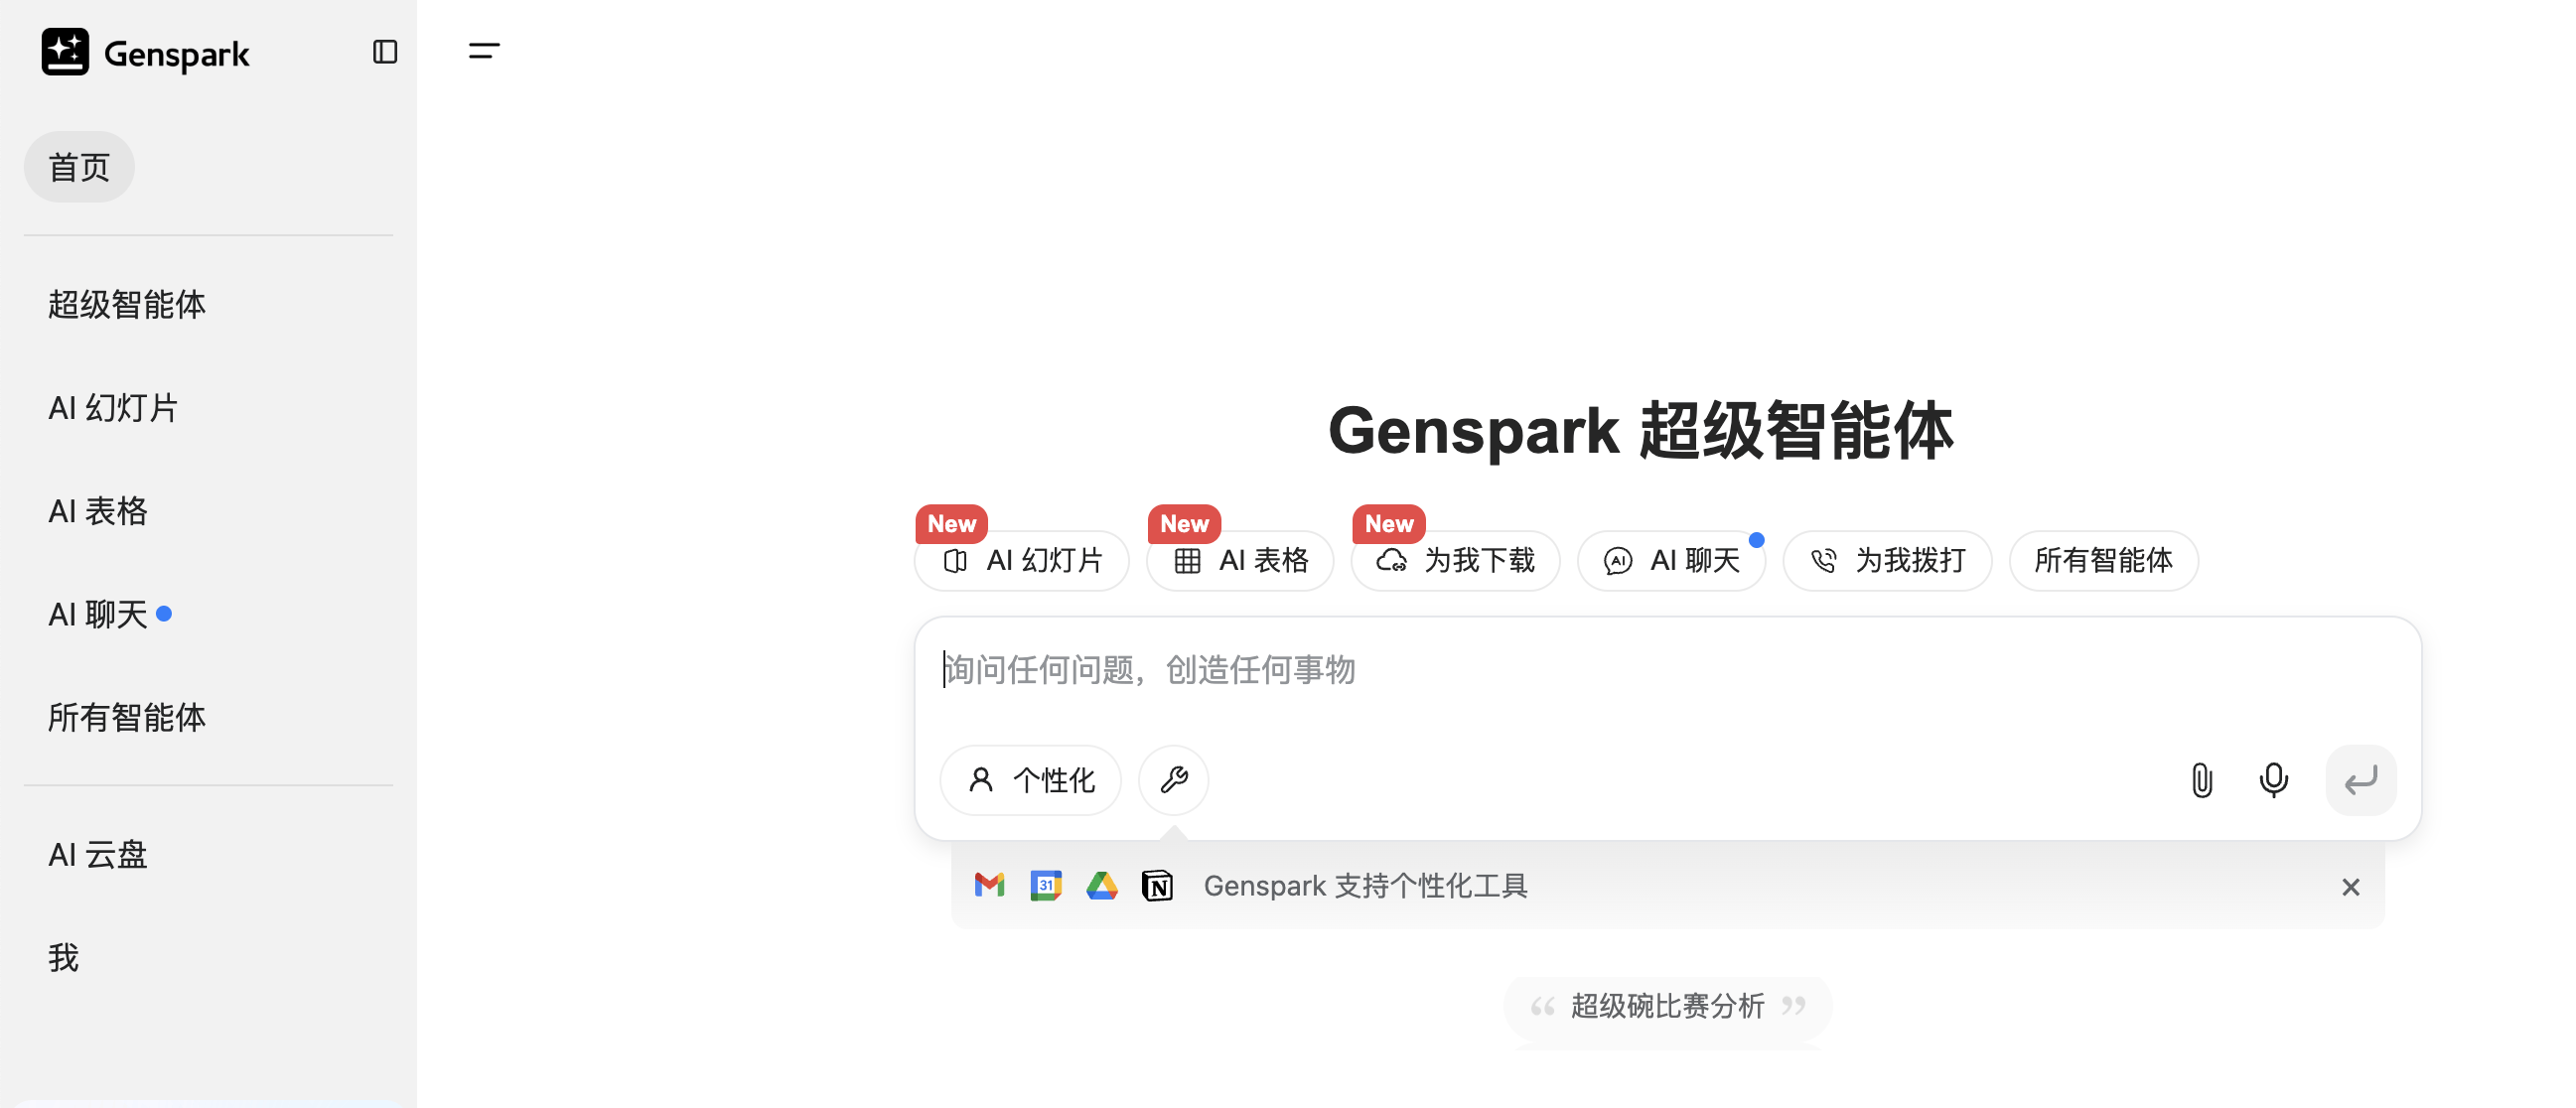Open the wrench tools icon
Image resolution: width=2576 pixels, height=1108 pixels.
(1173, 780)
